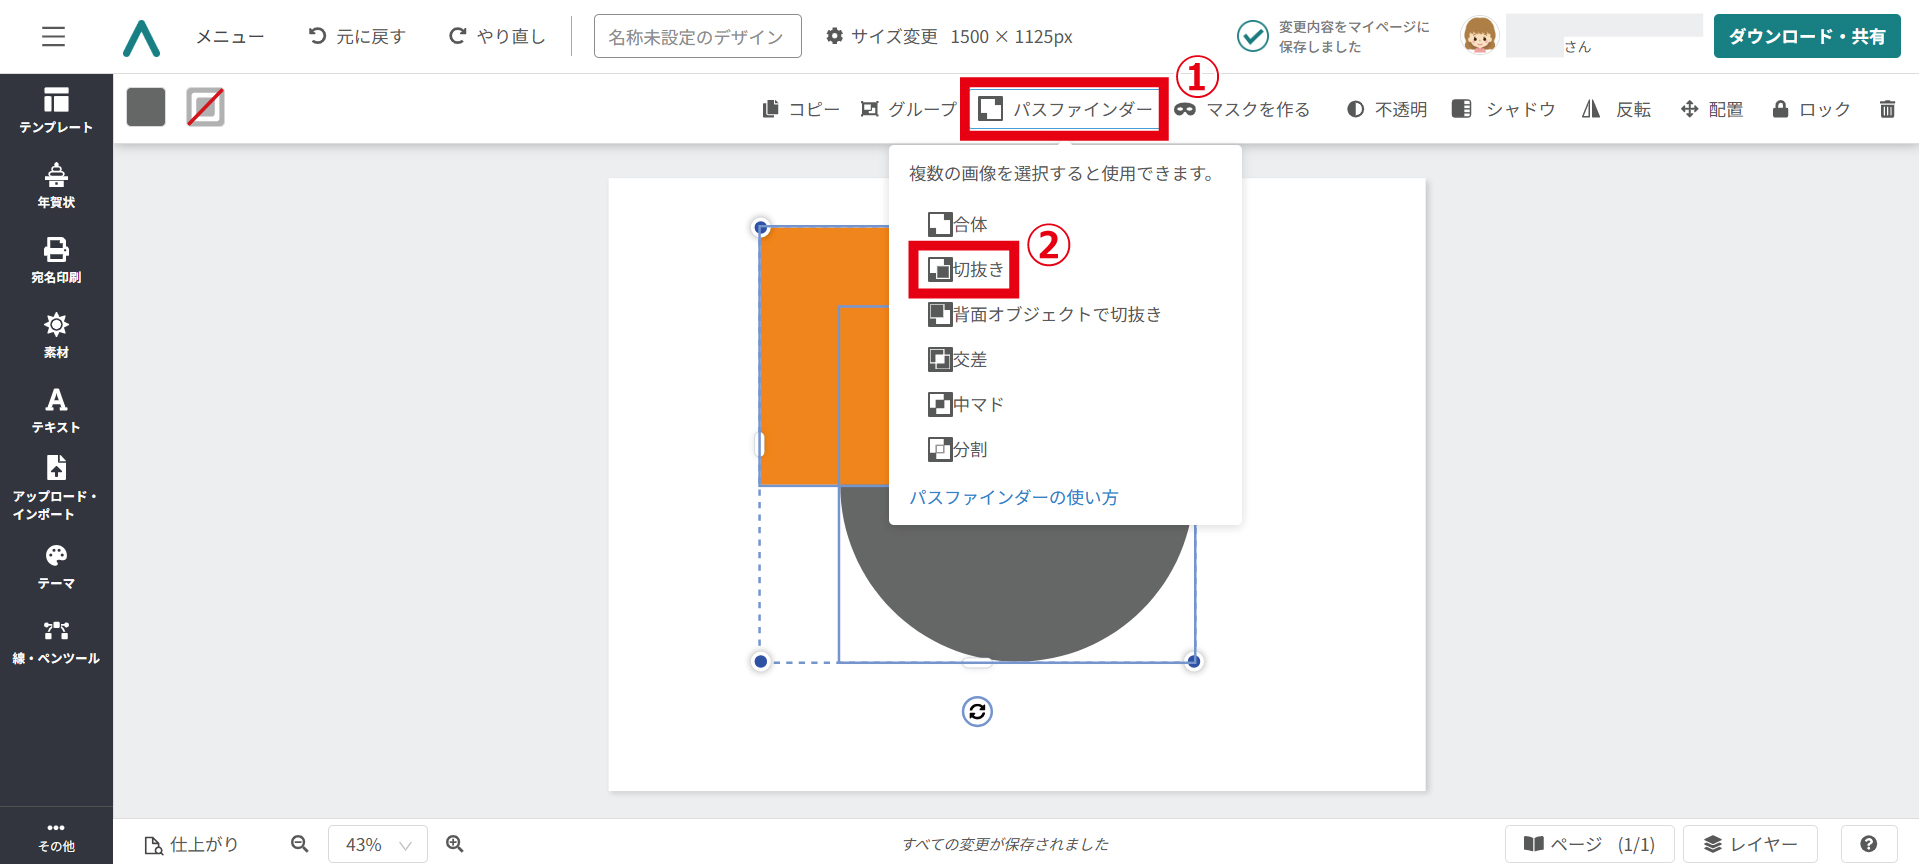Image resolution: width=1920 pixels, height=864 pixels.
Task: Open the 宛名印刷 sidebar panel
Action: (56, 260)
